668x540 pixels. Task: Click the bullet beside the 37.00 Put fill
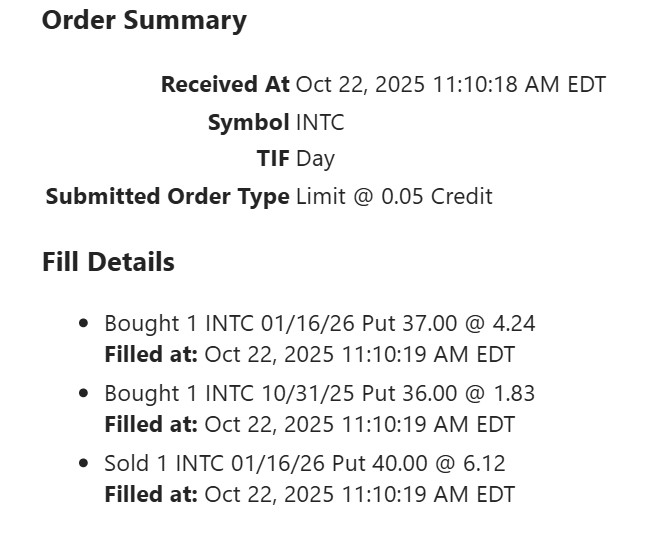[83, 324]
